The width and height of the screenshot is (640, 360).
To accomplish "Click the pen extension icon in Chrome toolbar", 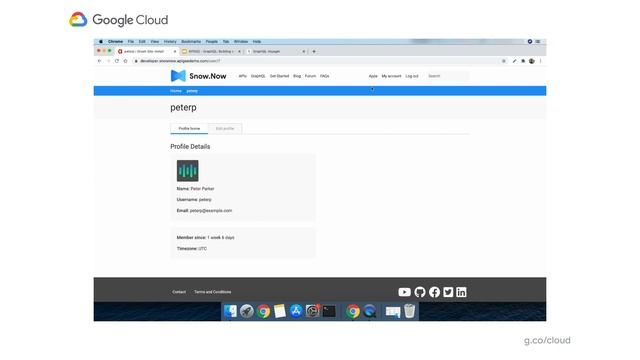I will [x=514, y=61].
